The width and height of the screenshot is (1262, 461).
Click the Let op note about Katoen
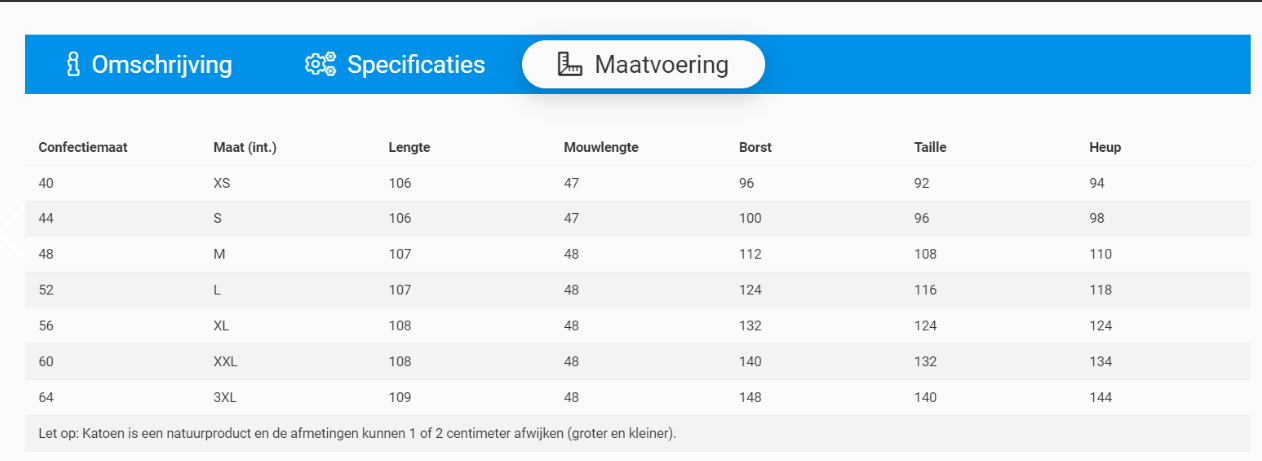click(x=358, y=434)
